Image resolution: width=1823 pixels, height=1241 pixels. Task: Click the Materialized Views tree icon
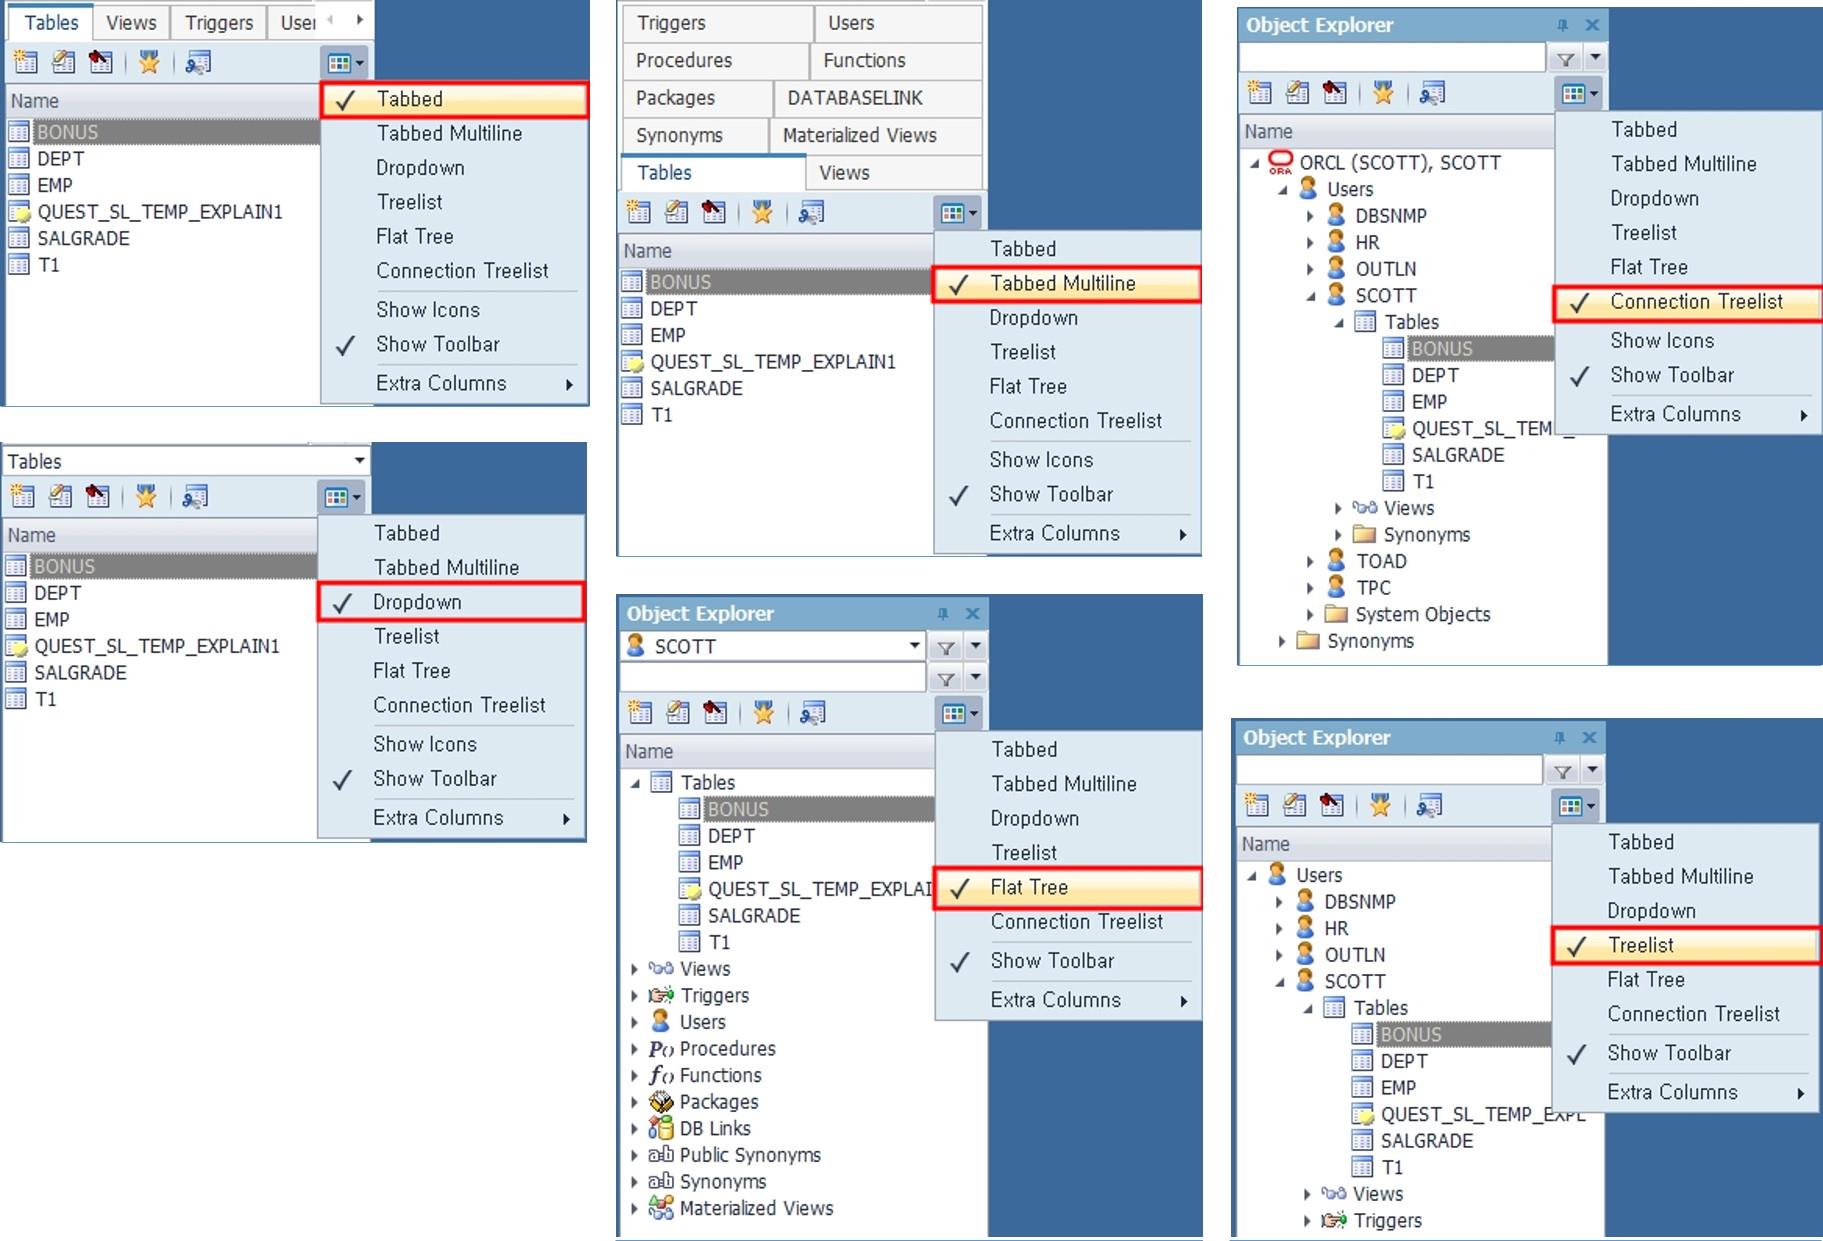click(x=660, y=1208)
